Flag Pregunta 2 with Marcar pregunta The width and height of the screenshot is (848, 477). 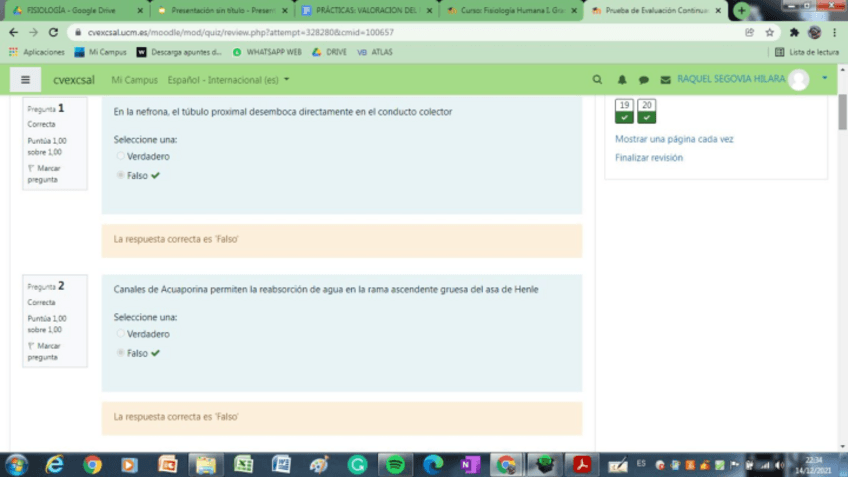point(44,352)
